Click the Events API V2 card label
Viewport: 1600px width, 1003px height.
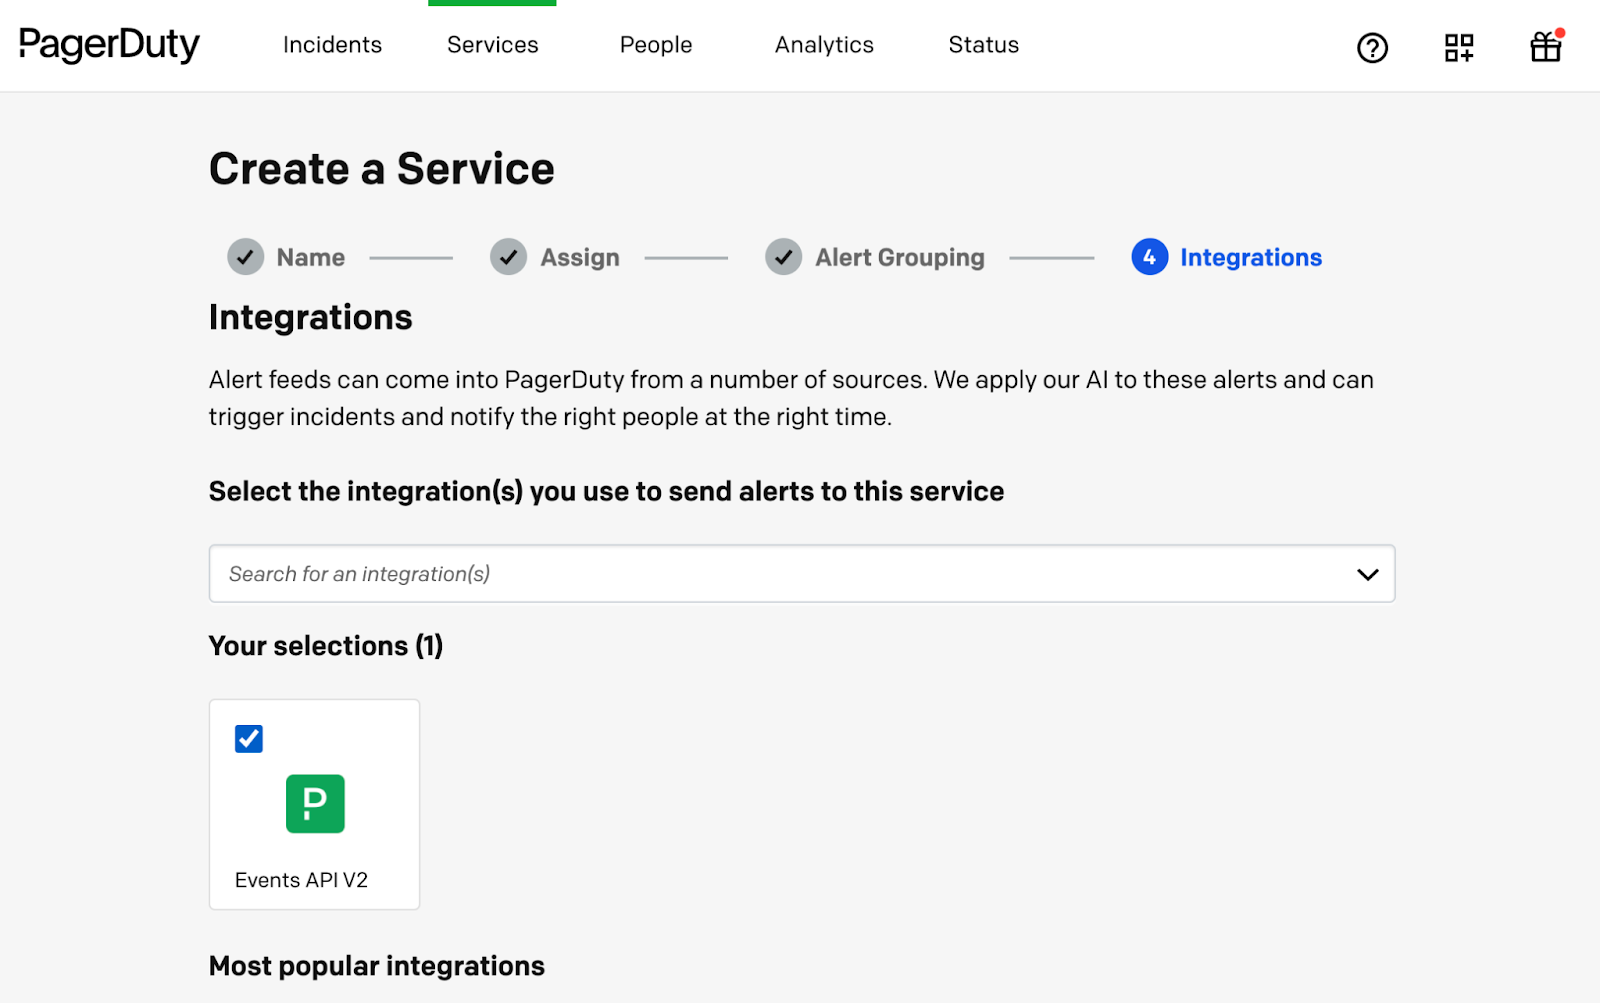pyautogui.click(x=301, y=880)
